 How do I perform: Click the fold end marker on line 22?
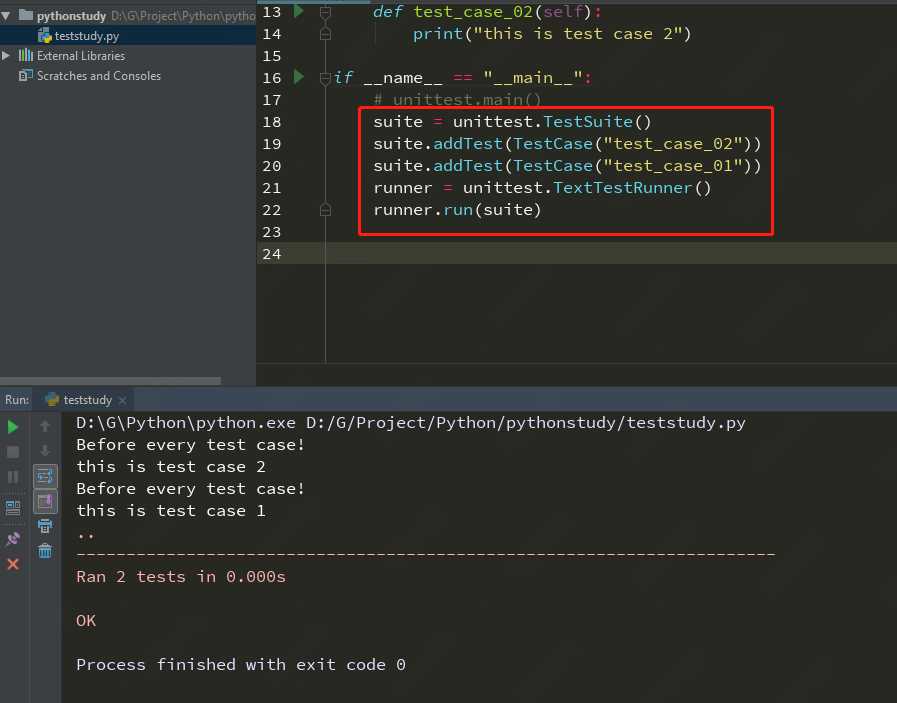[325, 210]
